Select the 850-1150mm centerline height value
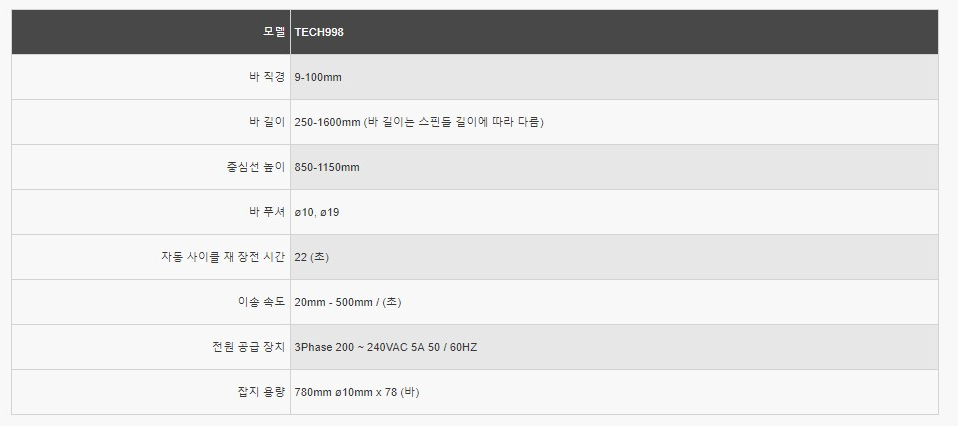961x426 pixels. point(327,167)
